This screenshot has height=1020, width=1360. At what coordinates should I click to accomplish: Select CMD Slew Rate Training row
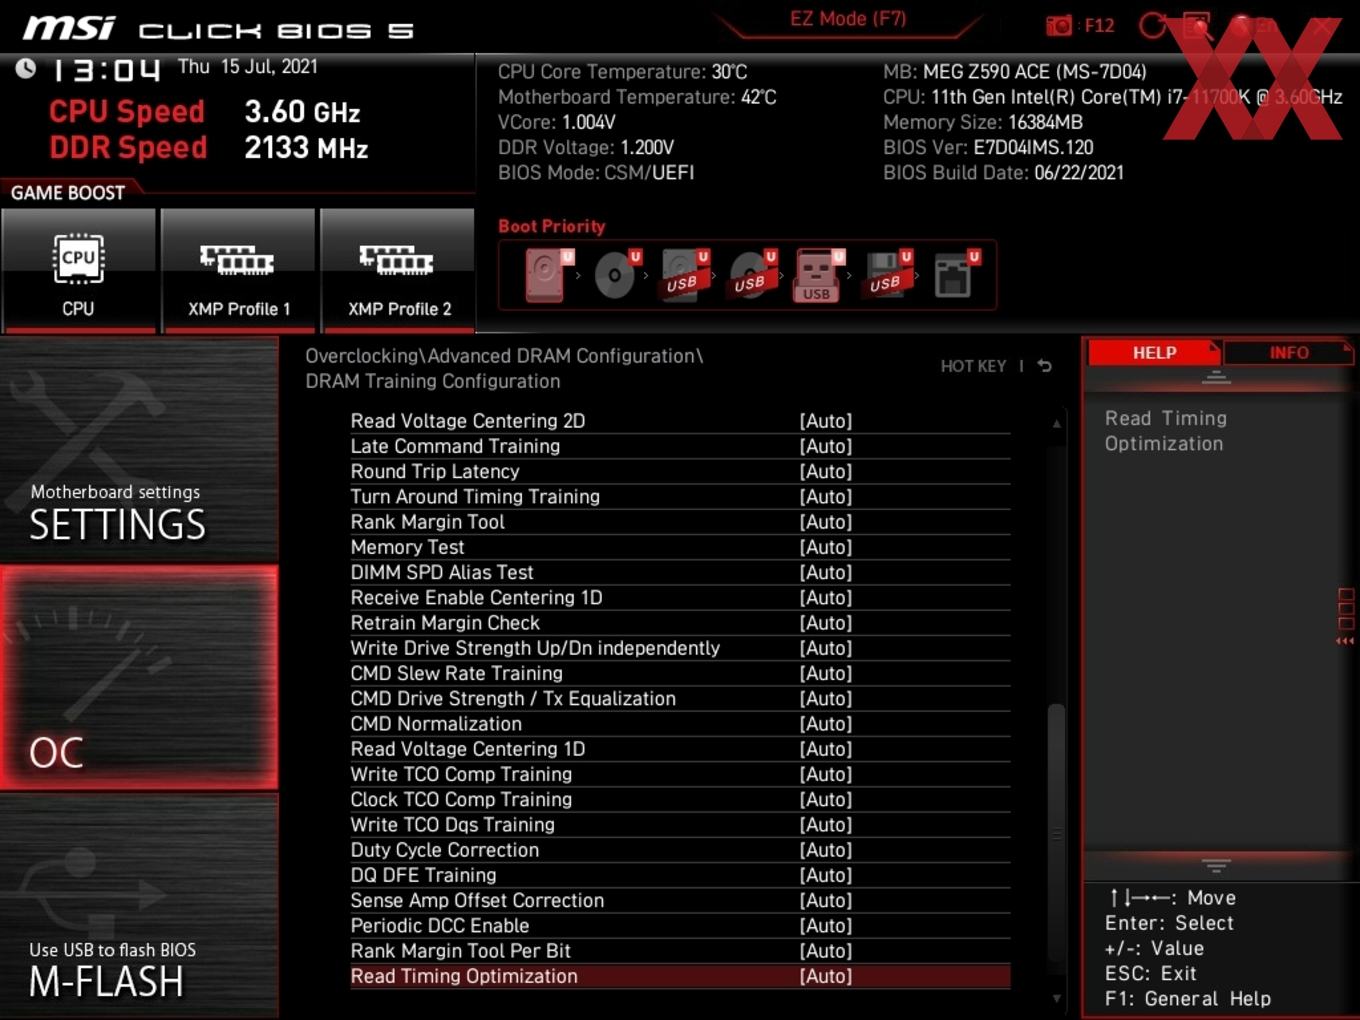[680, 673]
